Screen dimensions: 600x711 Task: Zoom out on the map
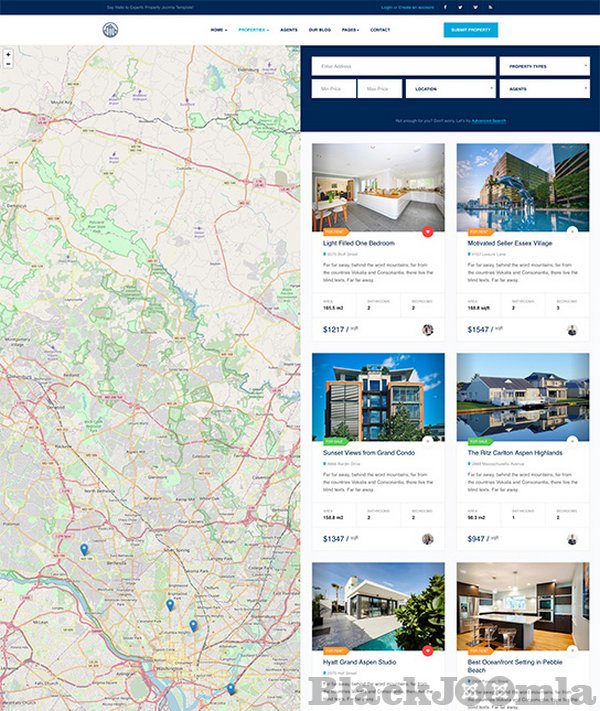pyautogui.click(x=8, y=63)
